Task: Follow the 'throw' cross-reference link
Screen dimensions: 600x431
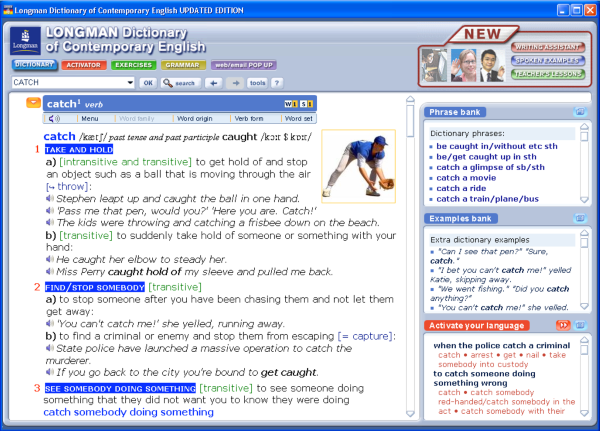Action: click(72, 186)
